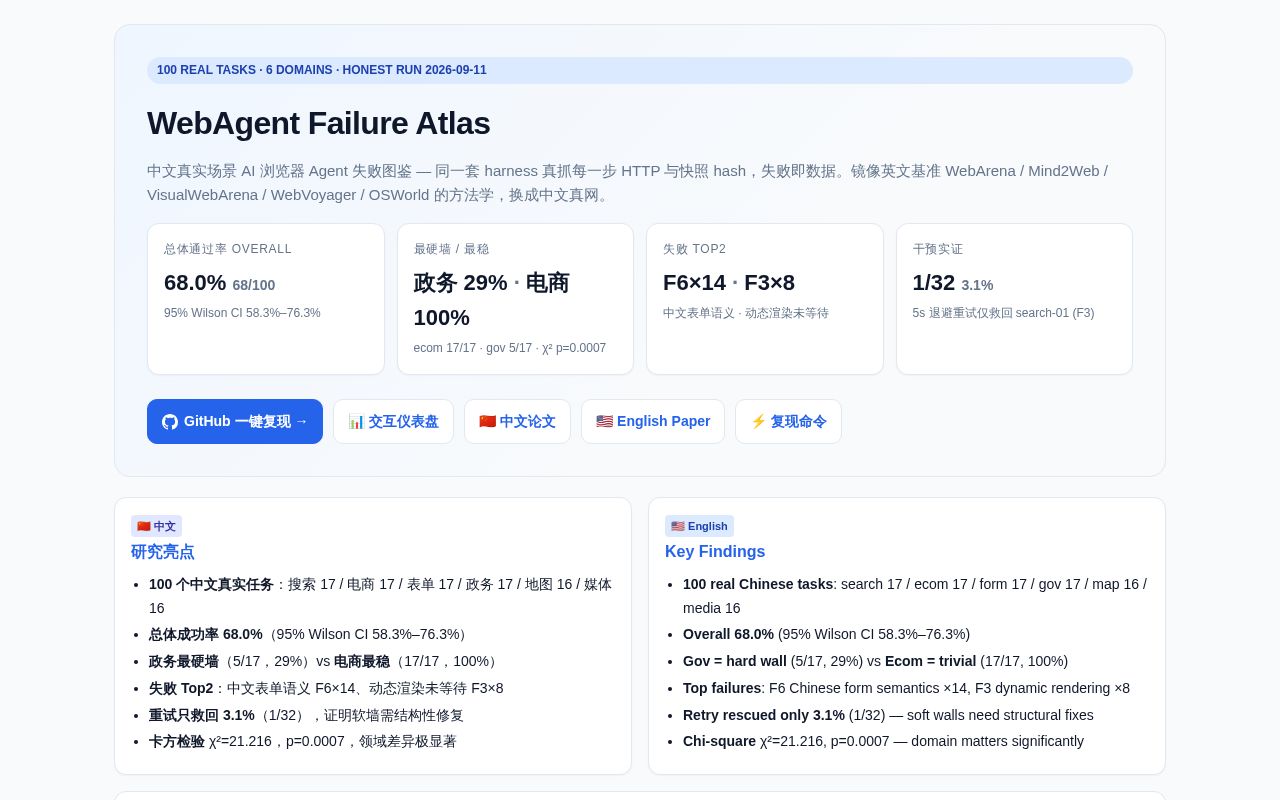Screen dimensions: 1280x800
Task: Click the 100 REAL TASKS banner pill
Action: click(640, 70)
